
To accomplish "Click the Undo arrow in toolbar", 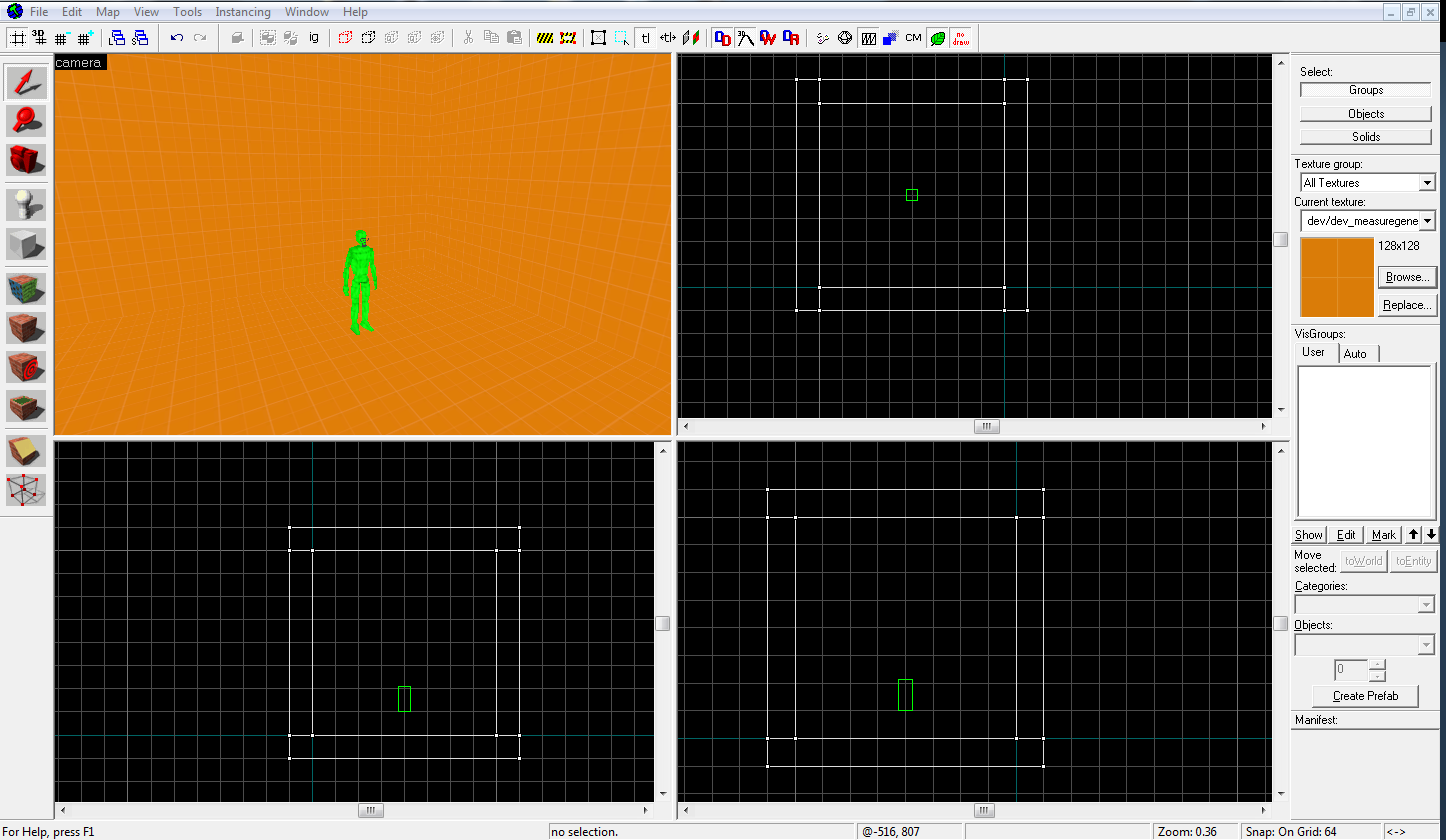I will coord(177,38).
